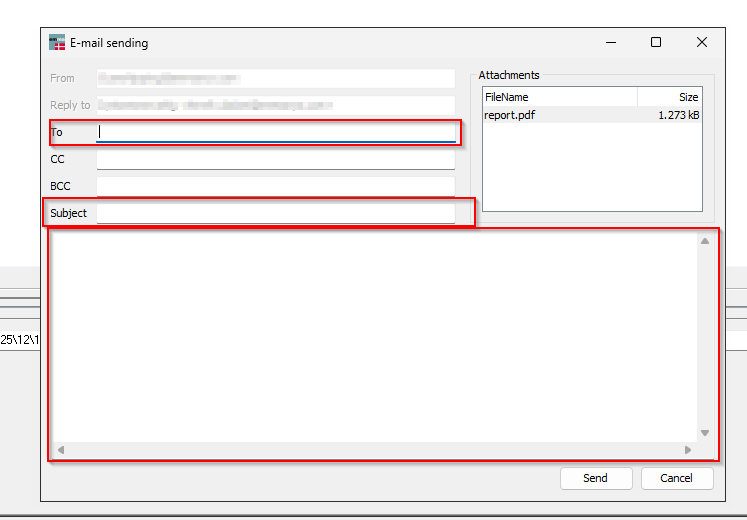
Task: Click the horizontal scroll left arrow
Action: pyautogui.click(x=60, y=450)
